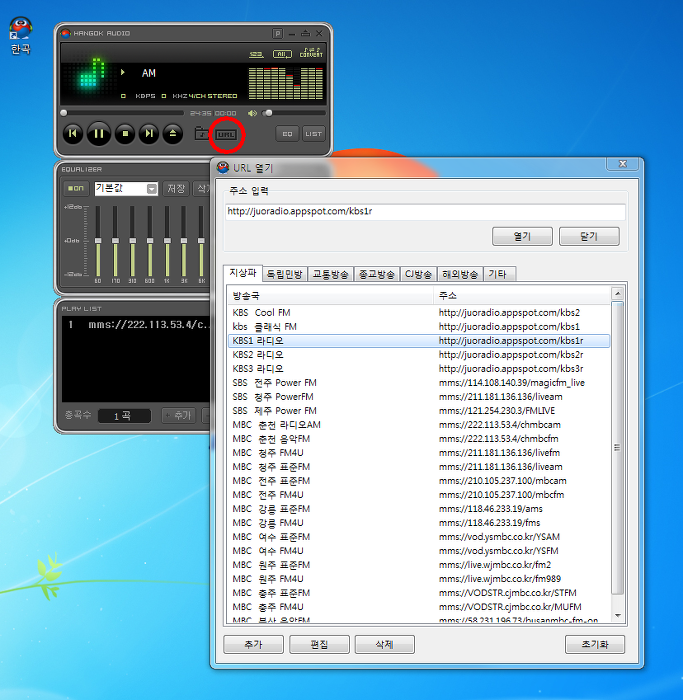Click the 삭제 button in the URL dialog

pos(384,644)
